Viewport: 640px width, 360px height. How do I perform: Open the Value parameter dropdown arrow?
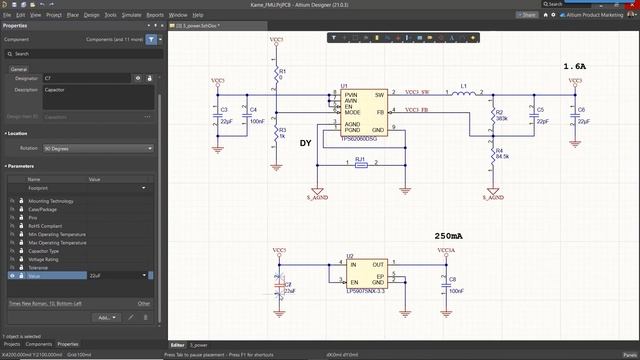tap(144, 276)
